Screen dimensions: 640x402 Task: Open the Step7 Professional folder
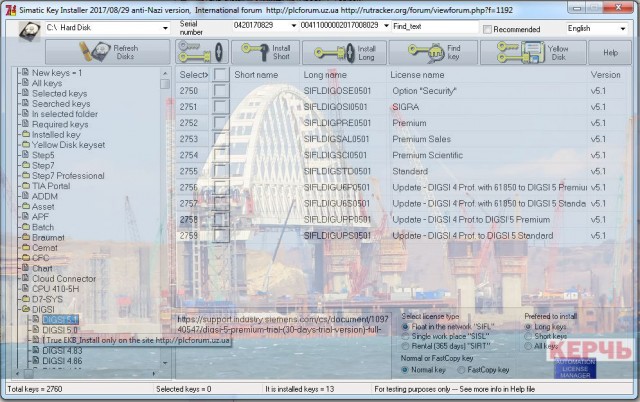68,175
